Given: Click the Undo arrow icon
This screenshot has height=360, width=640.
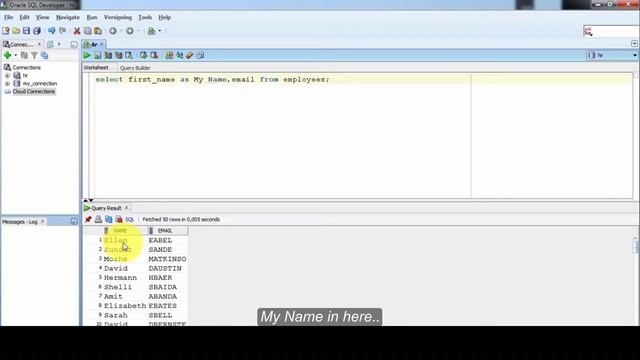Looking at the screenshot, I should tap(51, 31).
